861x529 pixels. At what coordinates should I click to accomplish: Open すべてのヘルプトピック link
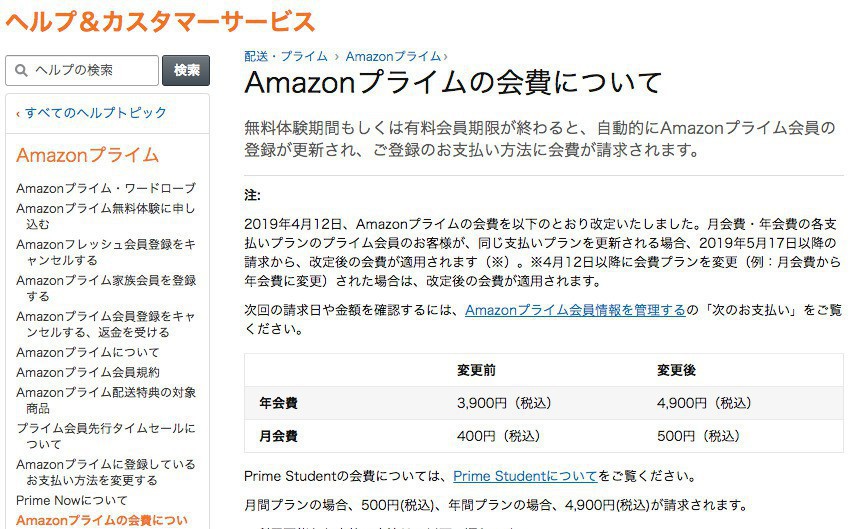(95, 112)
